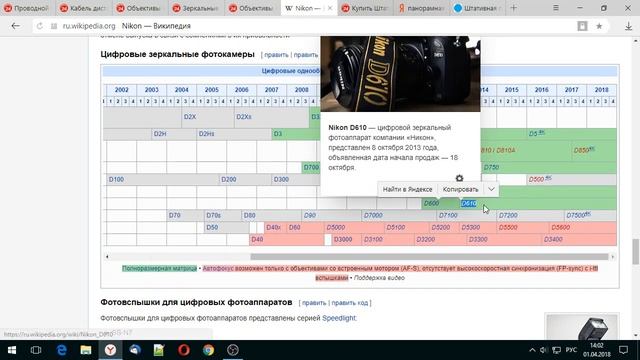The height and width of the screenshot is (360, 640).
Task: Switch to the Штативная tab
Action: coord(478,8)
